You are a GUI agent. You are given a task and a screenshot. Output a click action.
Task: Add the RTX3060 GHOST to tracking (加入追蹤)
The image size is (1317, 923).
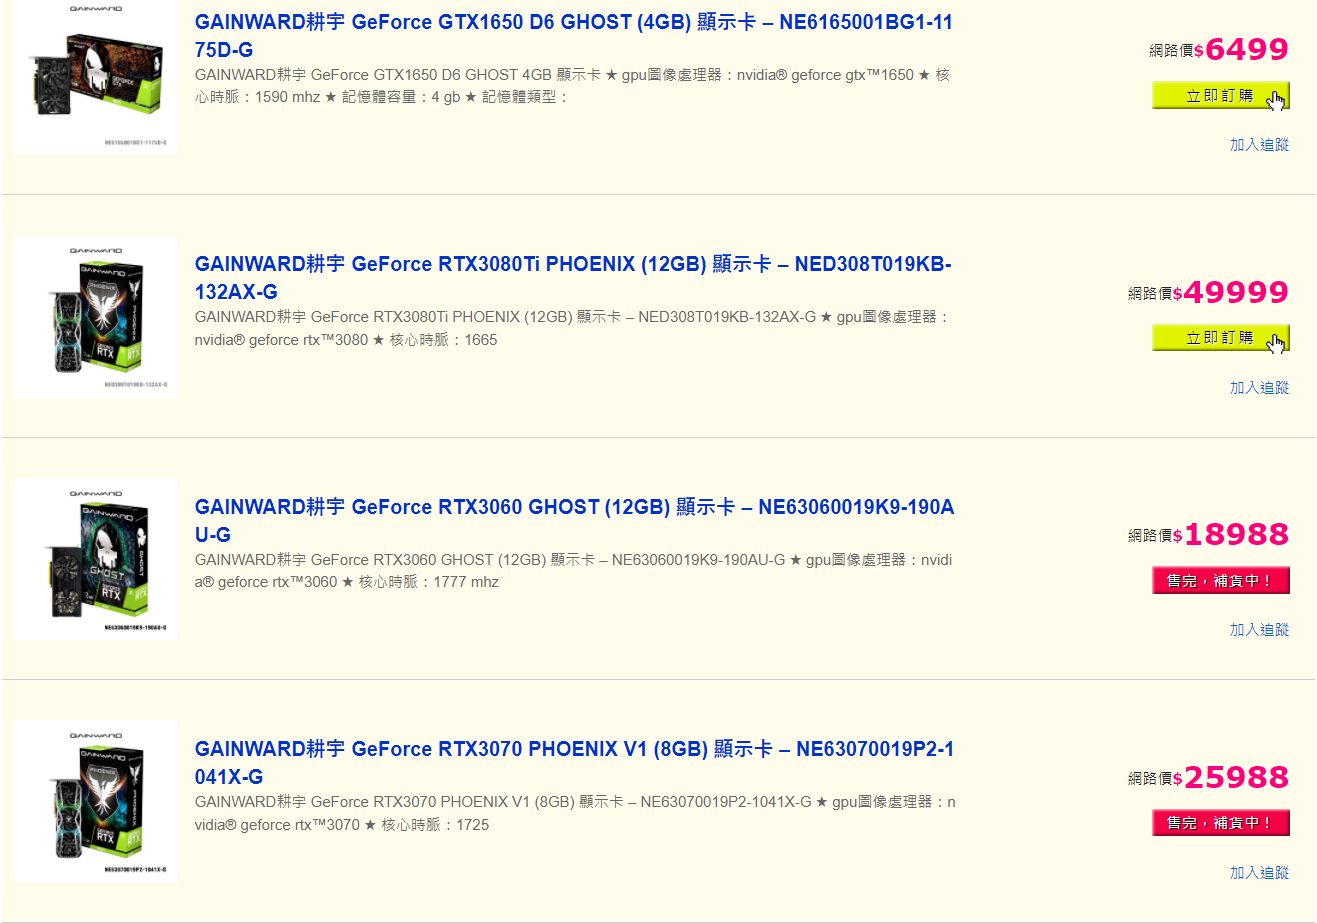(1259, 630)
